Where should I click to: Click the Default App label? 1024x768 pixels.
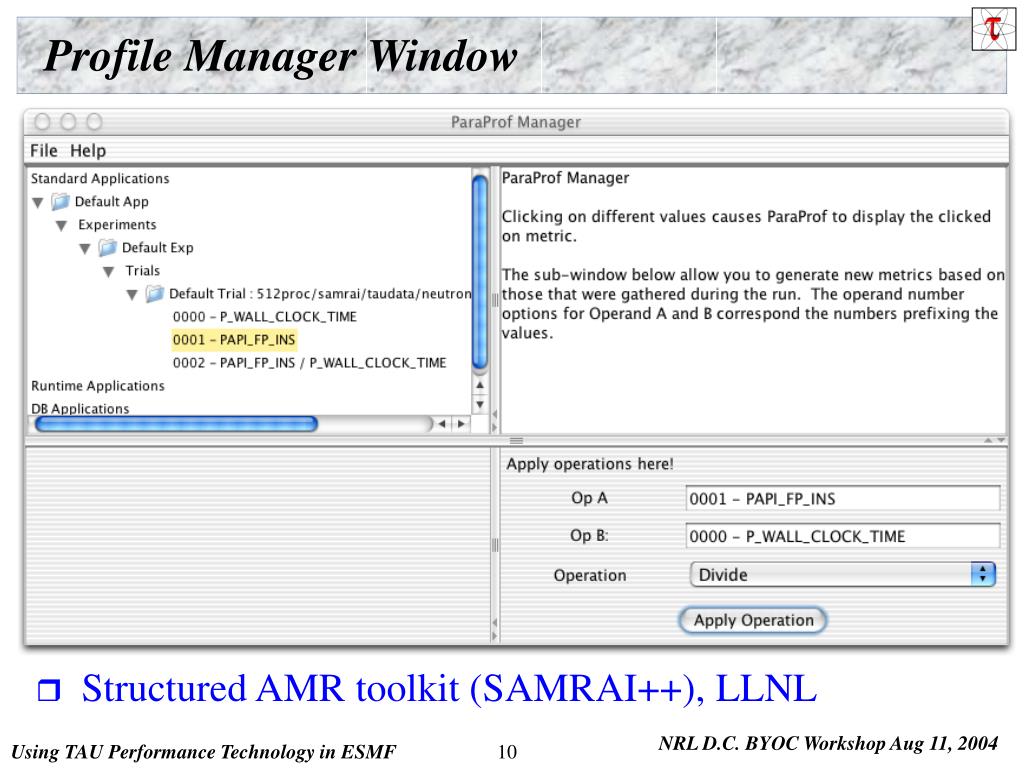(x=112, y=201)
